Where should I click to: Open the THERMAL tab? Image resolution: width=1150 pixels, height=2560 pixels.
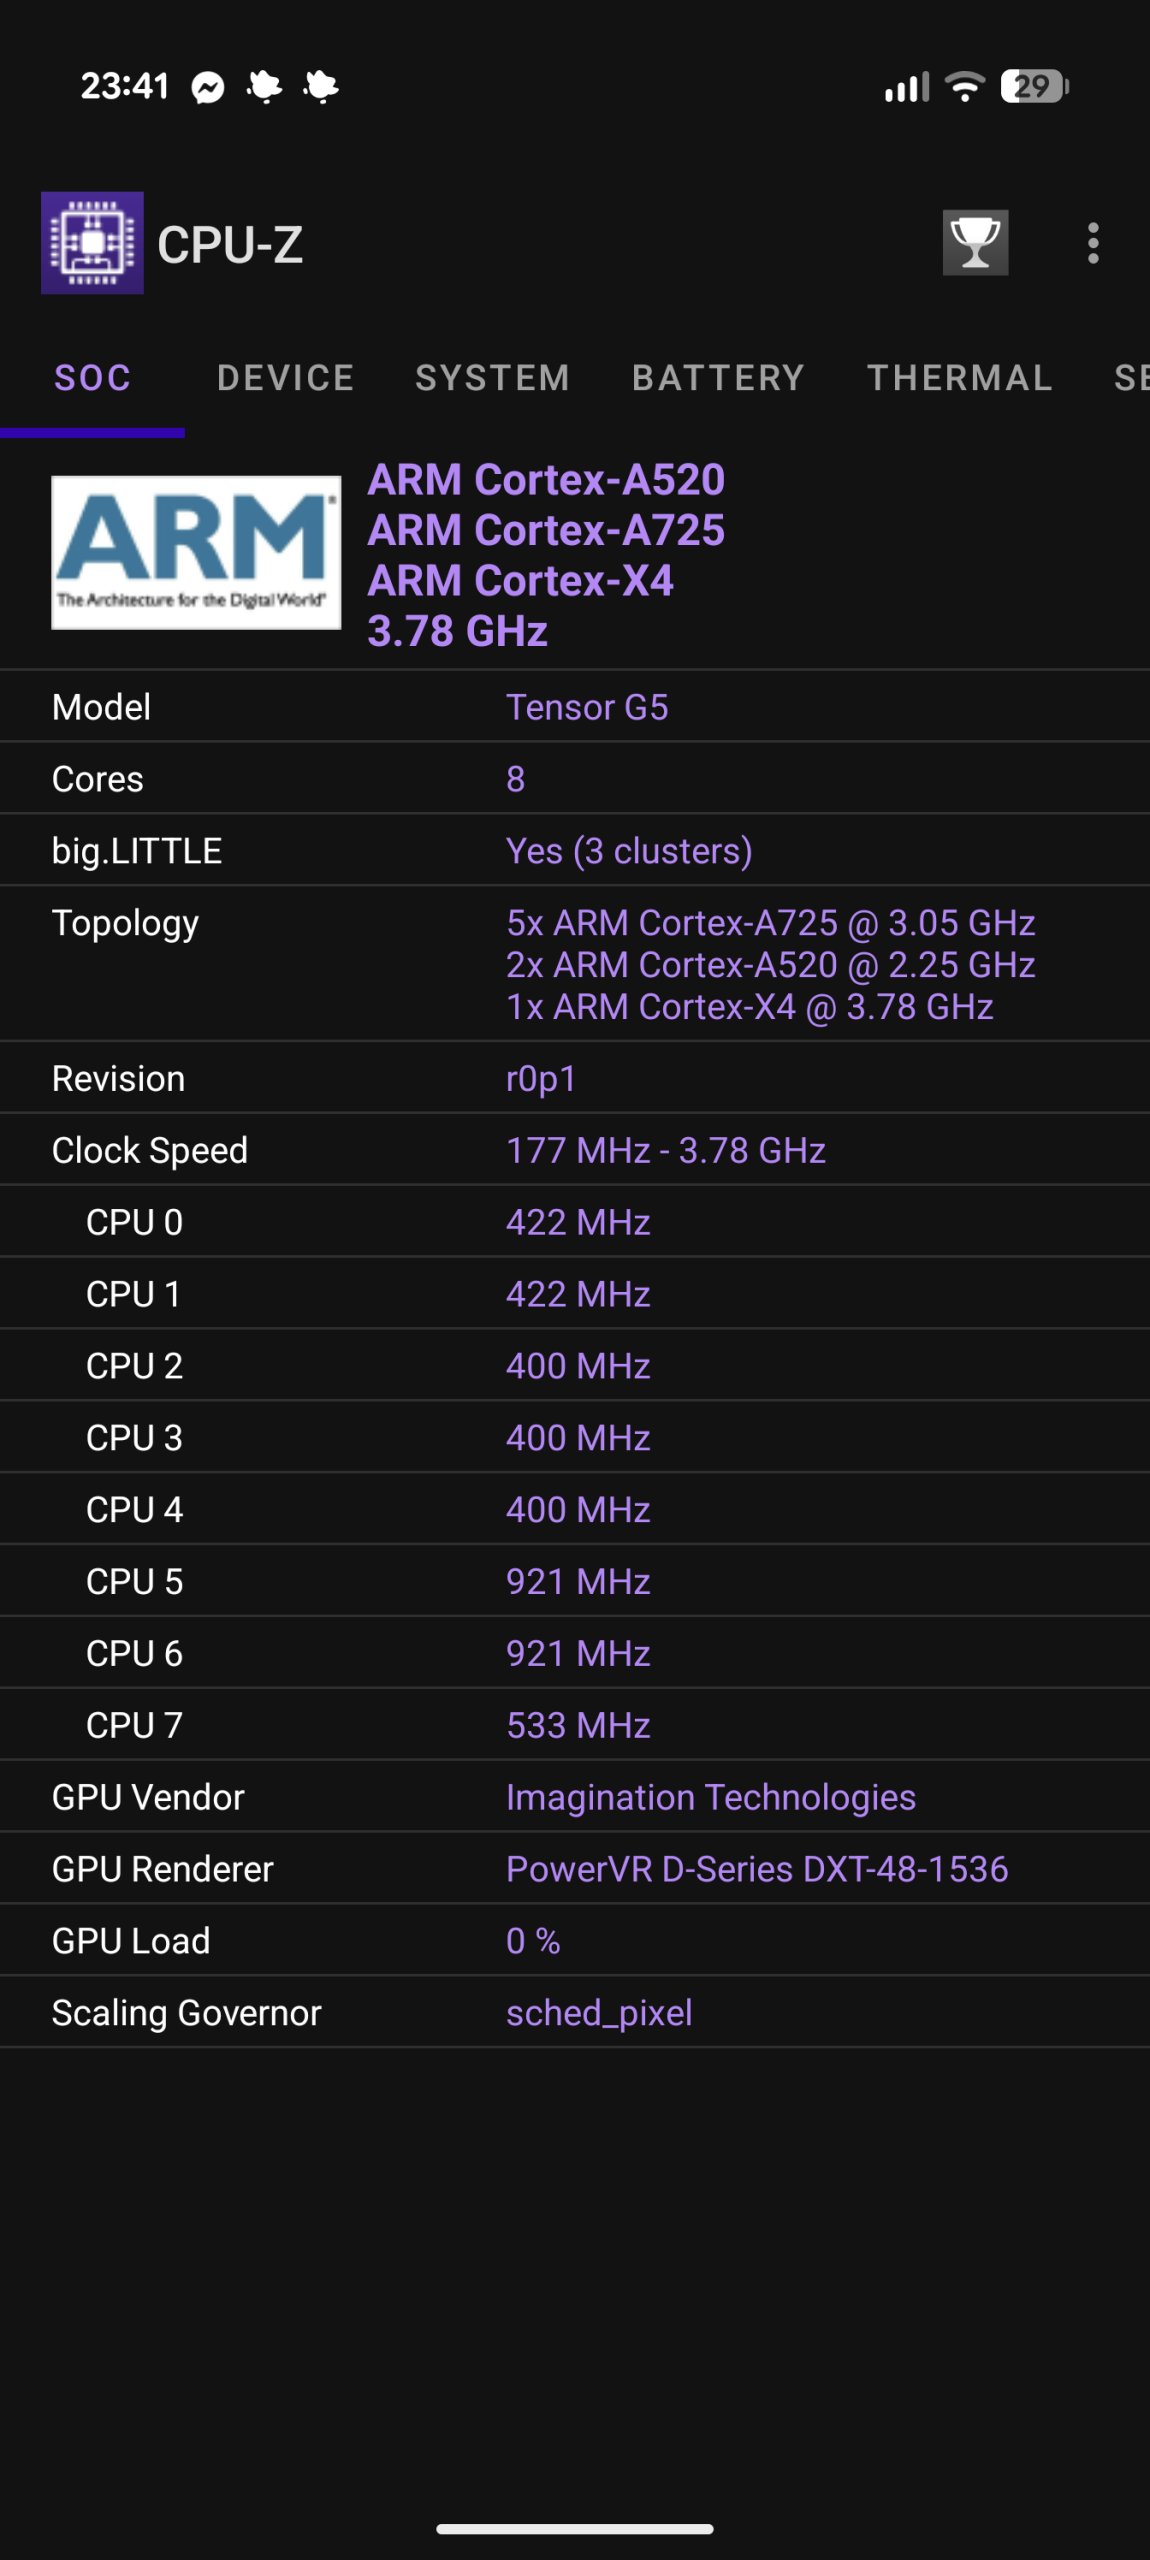tap(959, 378)
